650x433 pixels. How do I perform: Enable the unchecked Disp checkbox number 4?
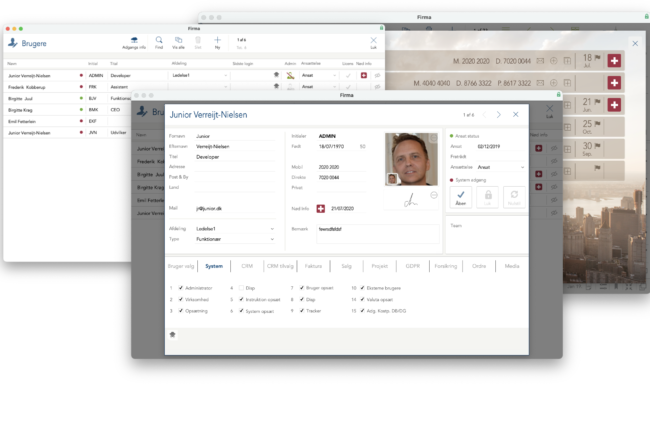tap(240, 288)
